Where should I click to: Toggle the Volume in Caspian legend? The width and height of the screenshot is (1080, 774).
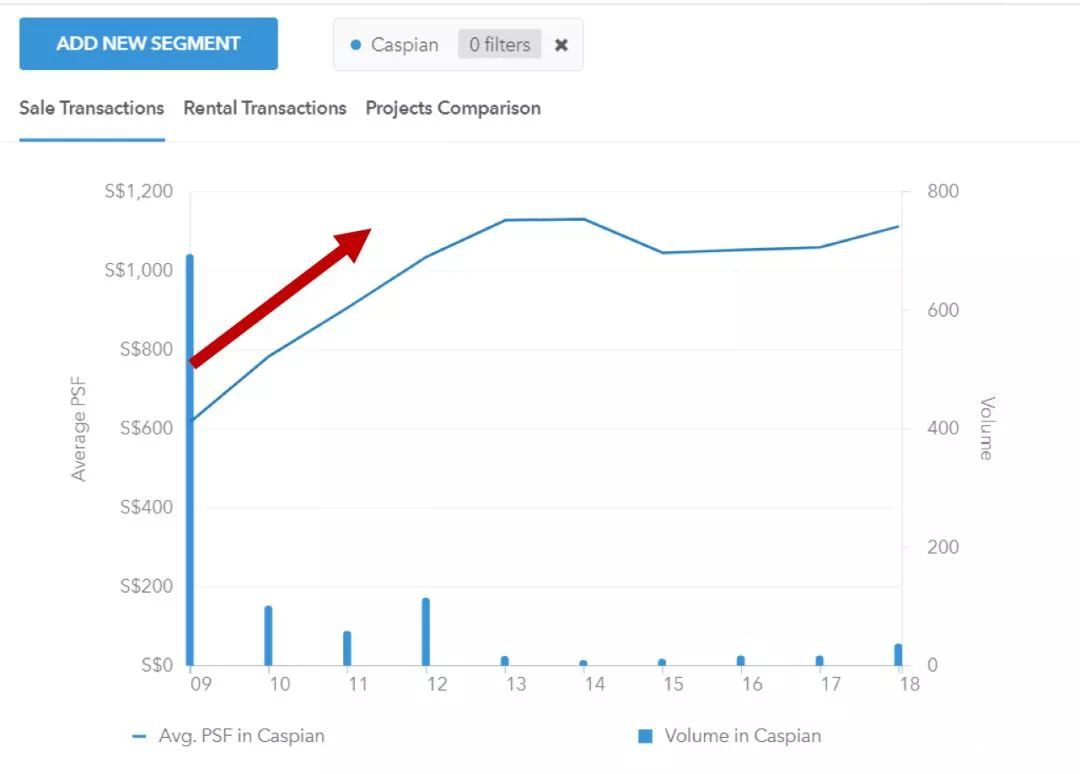(742, 736)
